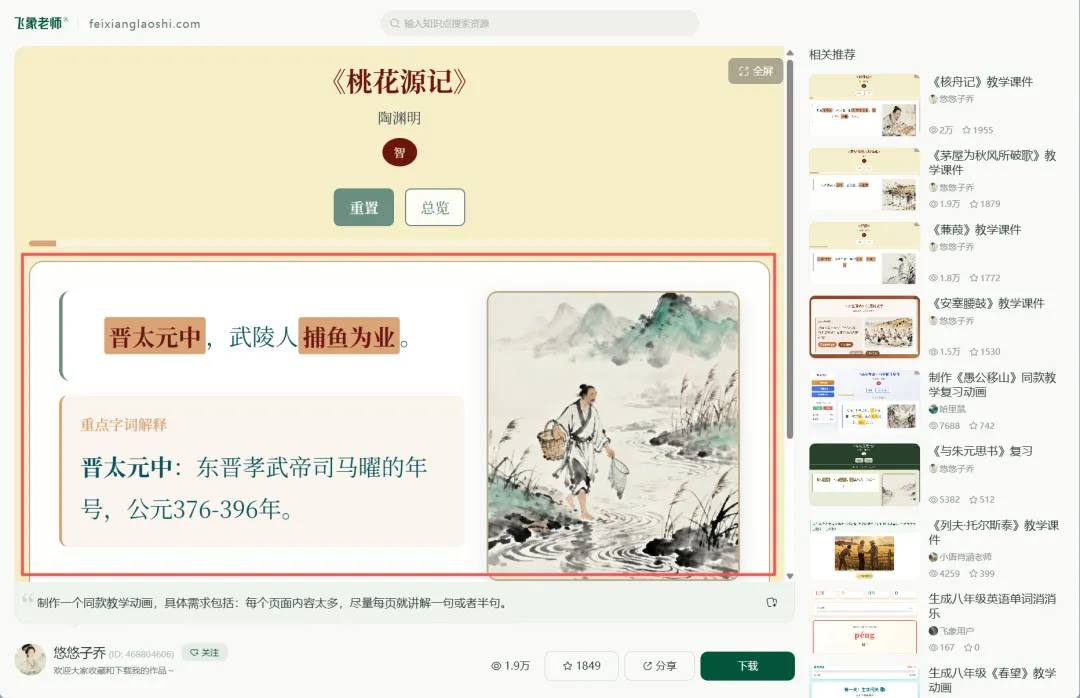Click the eye icon beside 4259

pos(933,573)
